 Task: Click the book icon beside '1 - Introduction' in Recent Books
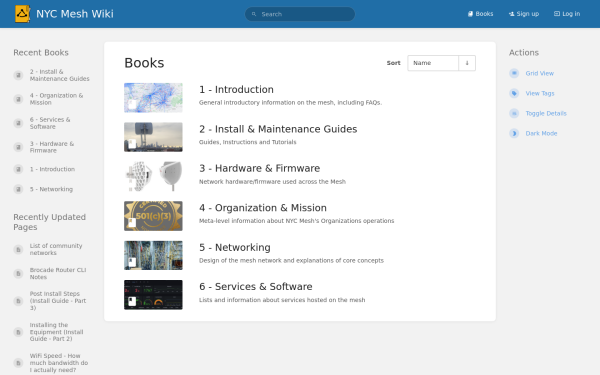tap(18, 169)
